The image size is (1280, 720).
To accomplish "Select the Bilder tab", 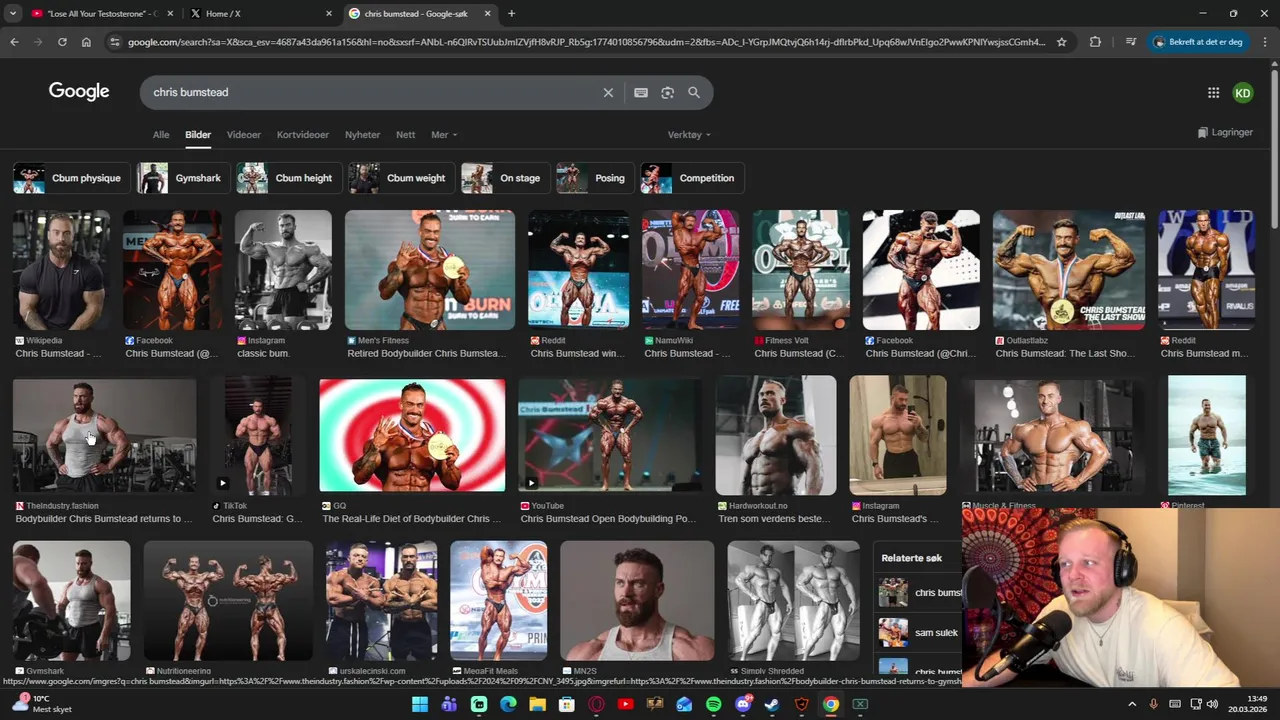I will click(198, 134).
